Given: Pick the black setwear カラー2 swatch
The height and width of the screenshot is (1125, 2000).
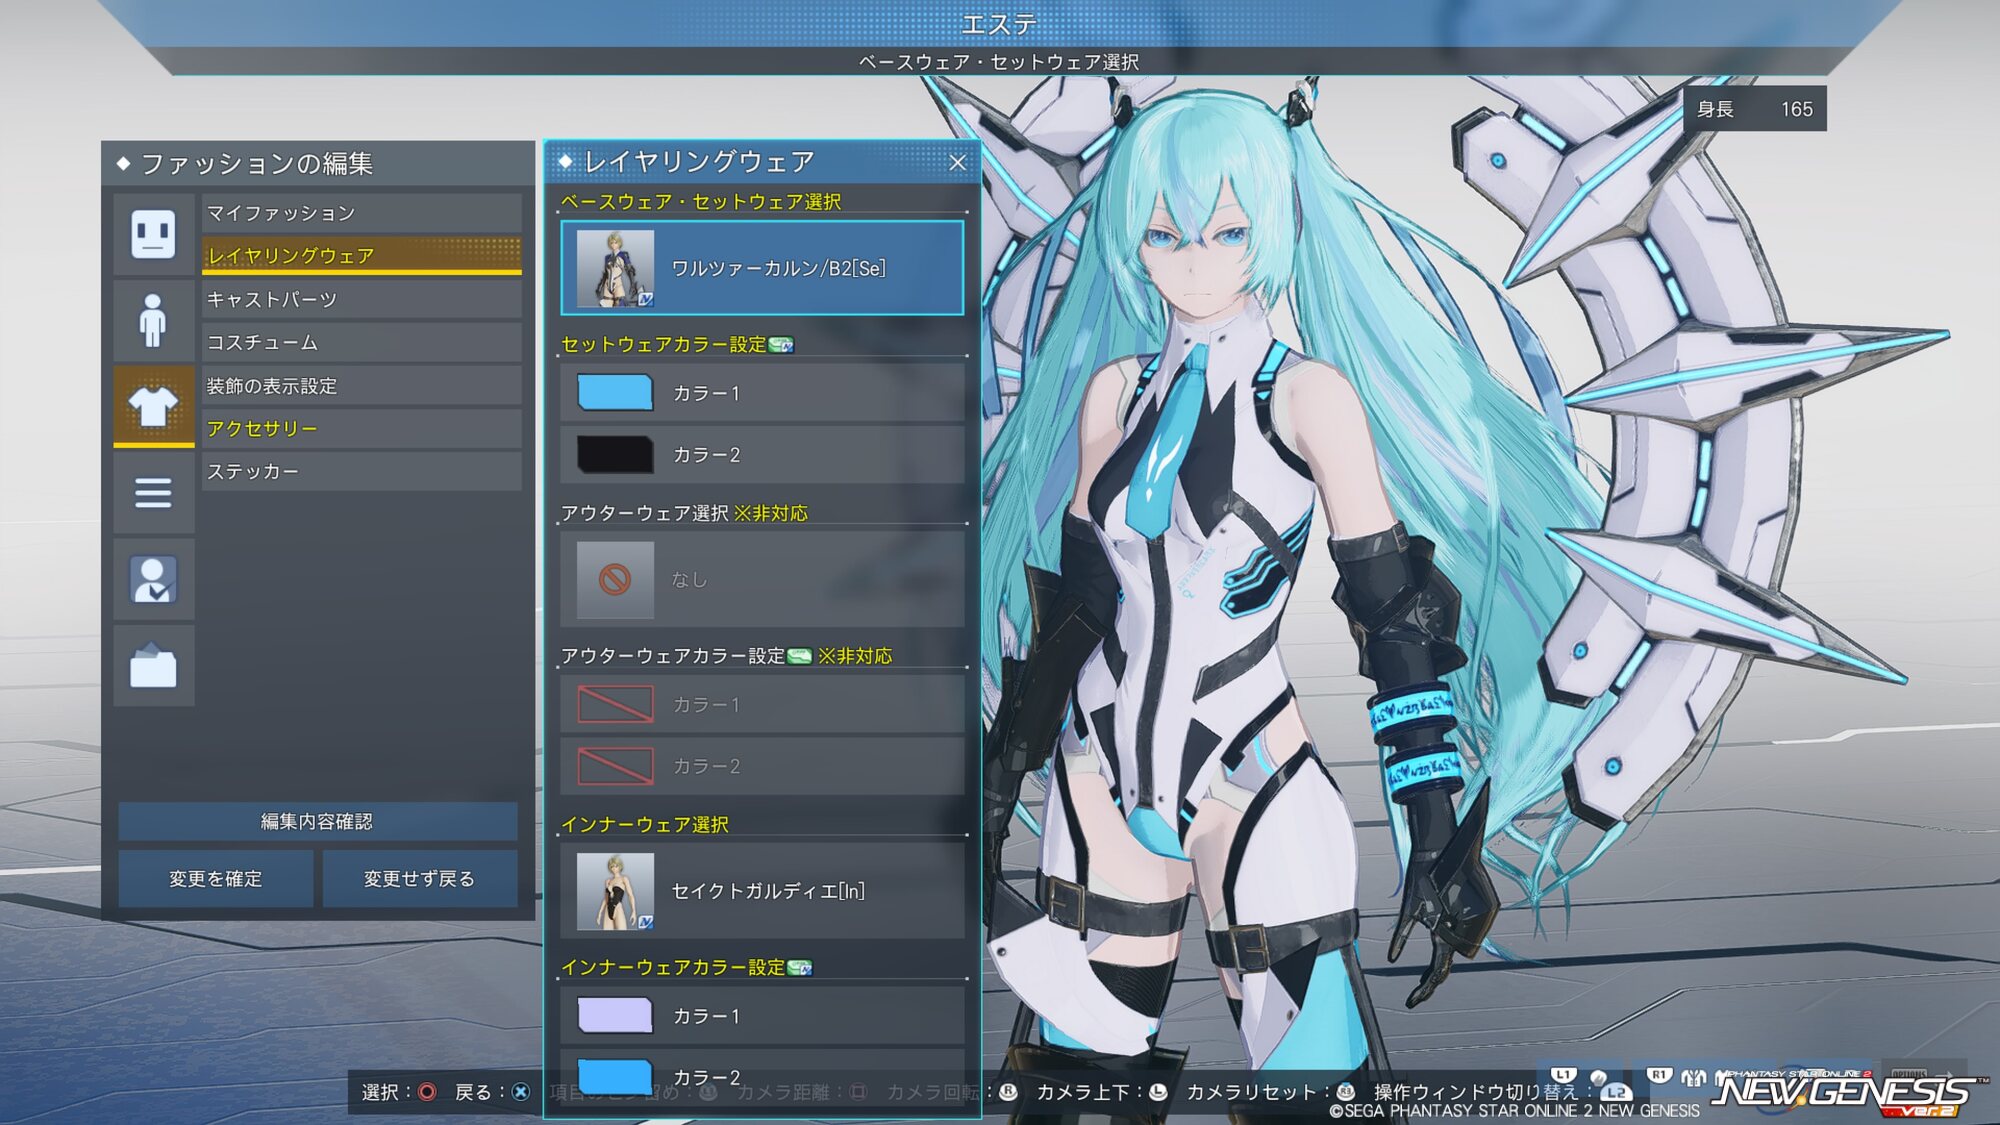Looking at the screenshot, I should coord(615,455).
